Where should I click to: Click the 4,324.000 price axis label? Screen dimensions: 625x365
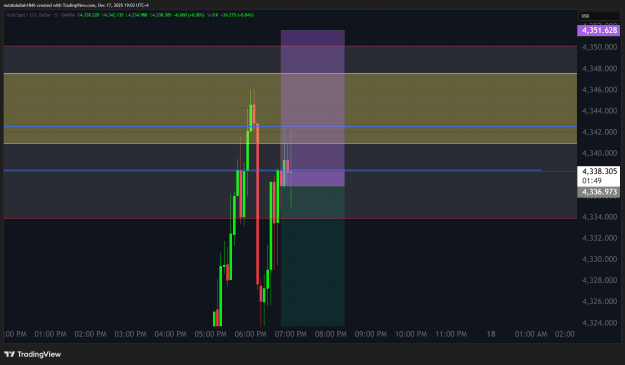(x=599, y=323)
